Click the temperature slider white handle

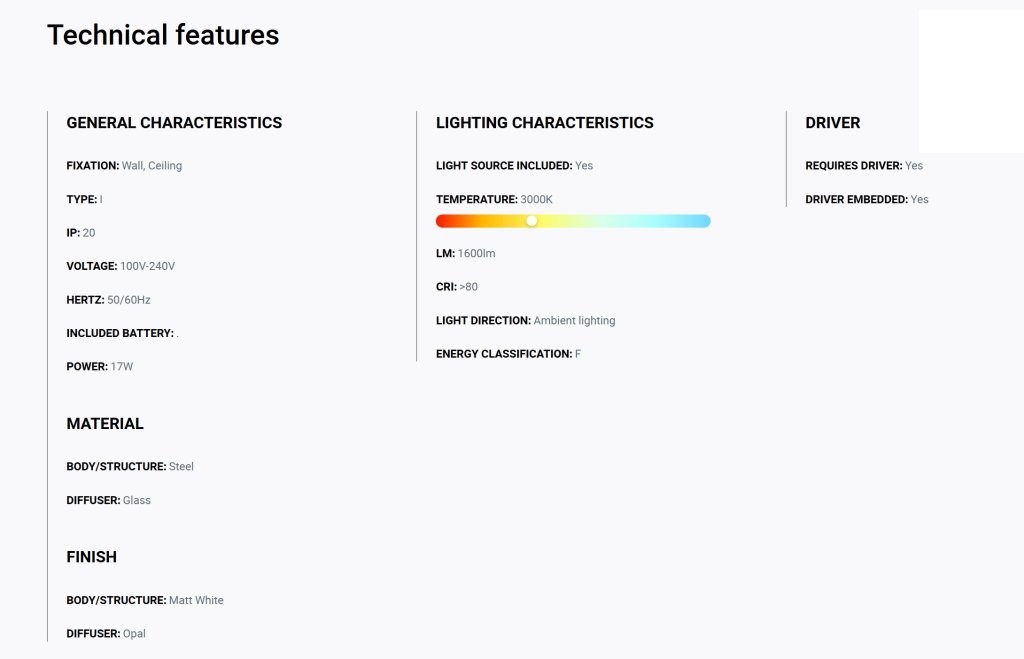coord(532,221)
